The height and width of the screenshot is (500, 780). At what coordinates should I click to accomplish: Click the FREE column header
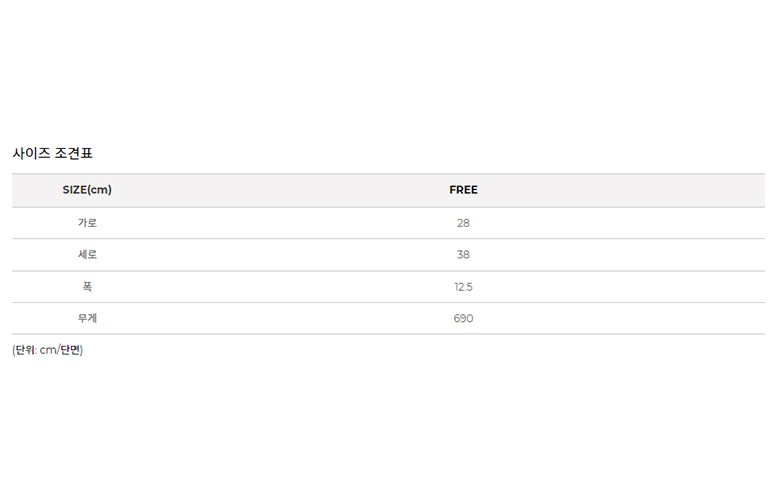pos(463,190)
